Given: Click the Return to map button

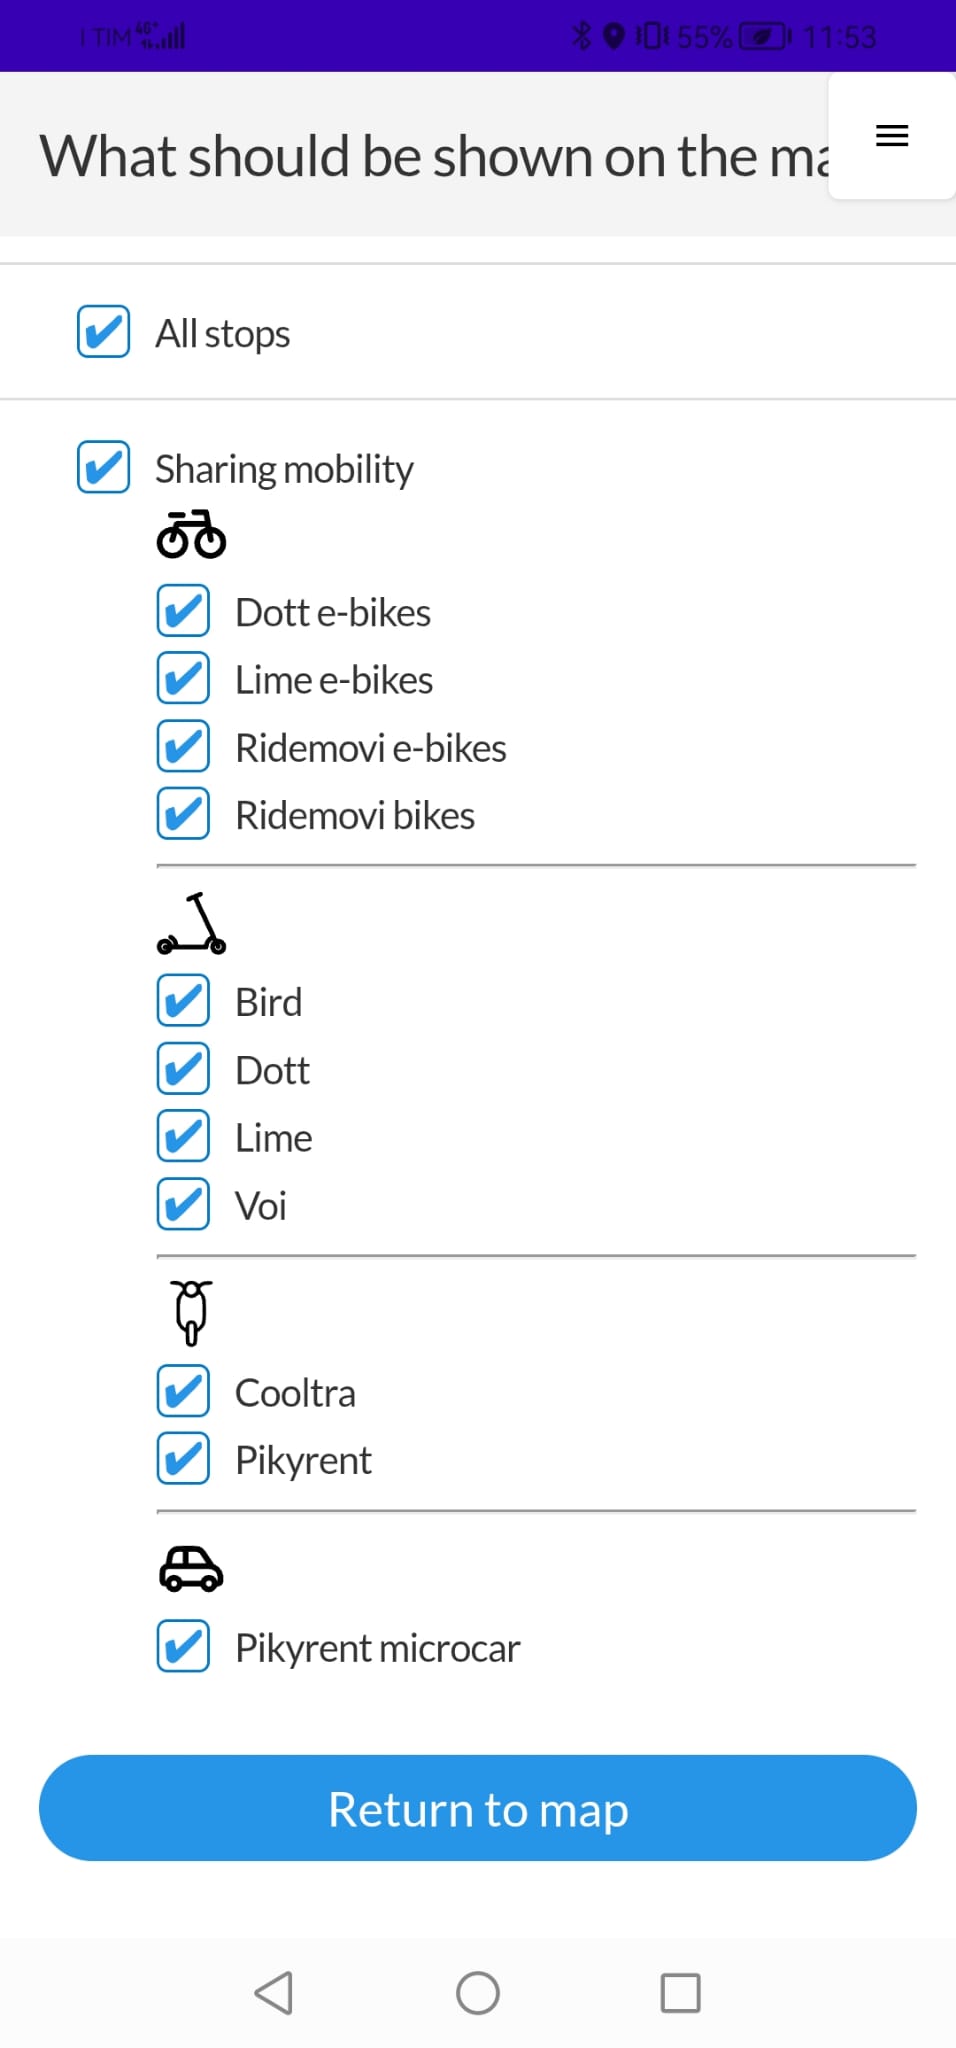Looking at the screenshot, I should (478, 1808).
